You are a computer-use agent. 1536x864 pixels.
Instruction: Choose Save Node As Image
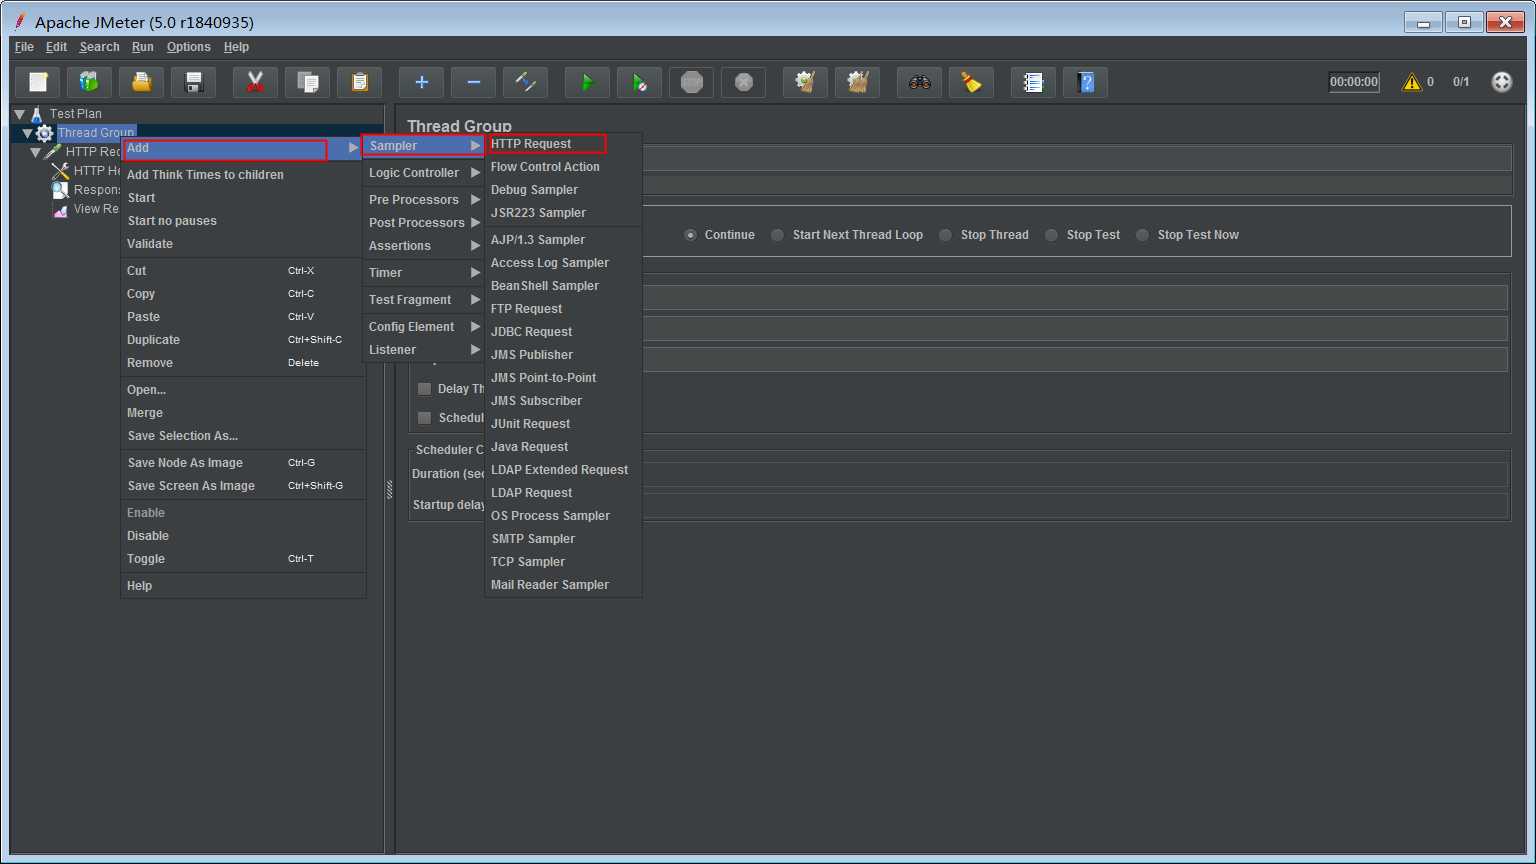click(243, 463)
